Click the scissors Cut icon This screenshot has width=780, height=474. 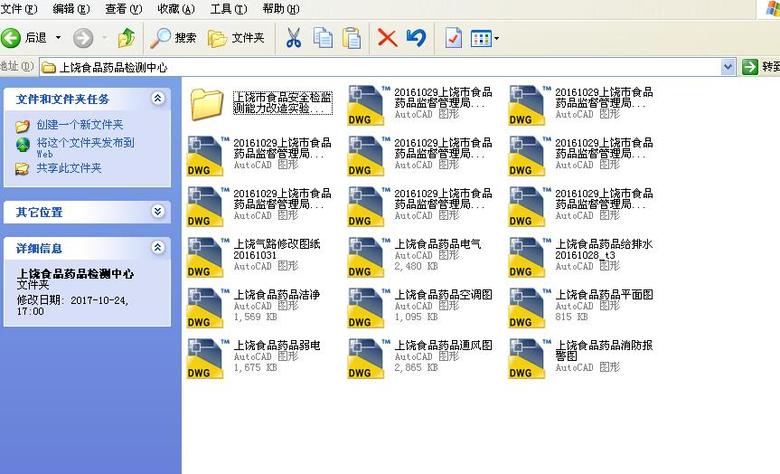293,38
